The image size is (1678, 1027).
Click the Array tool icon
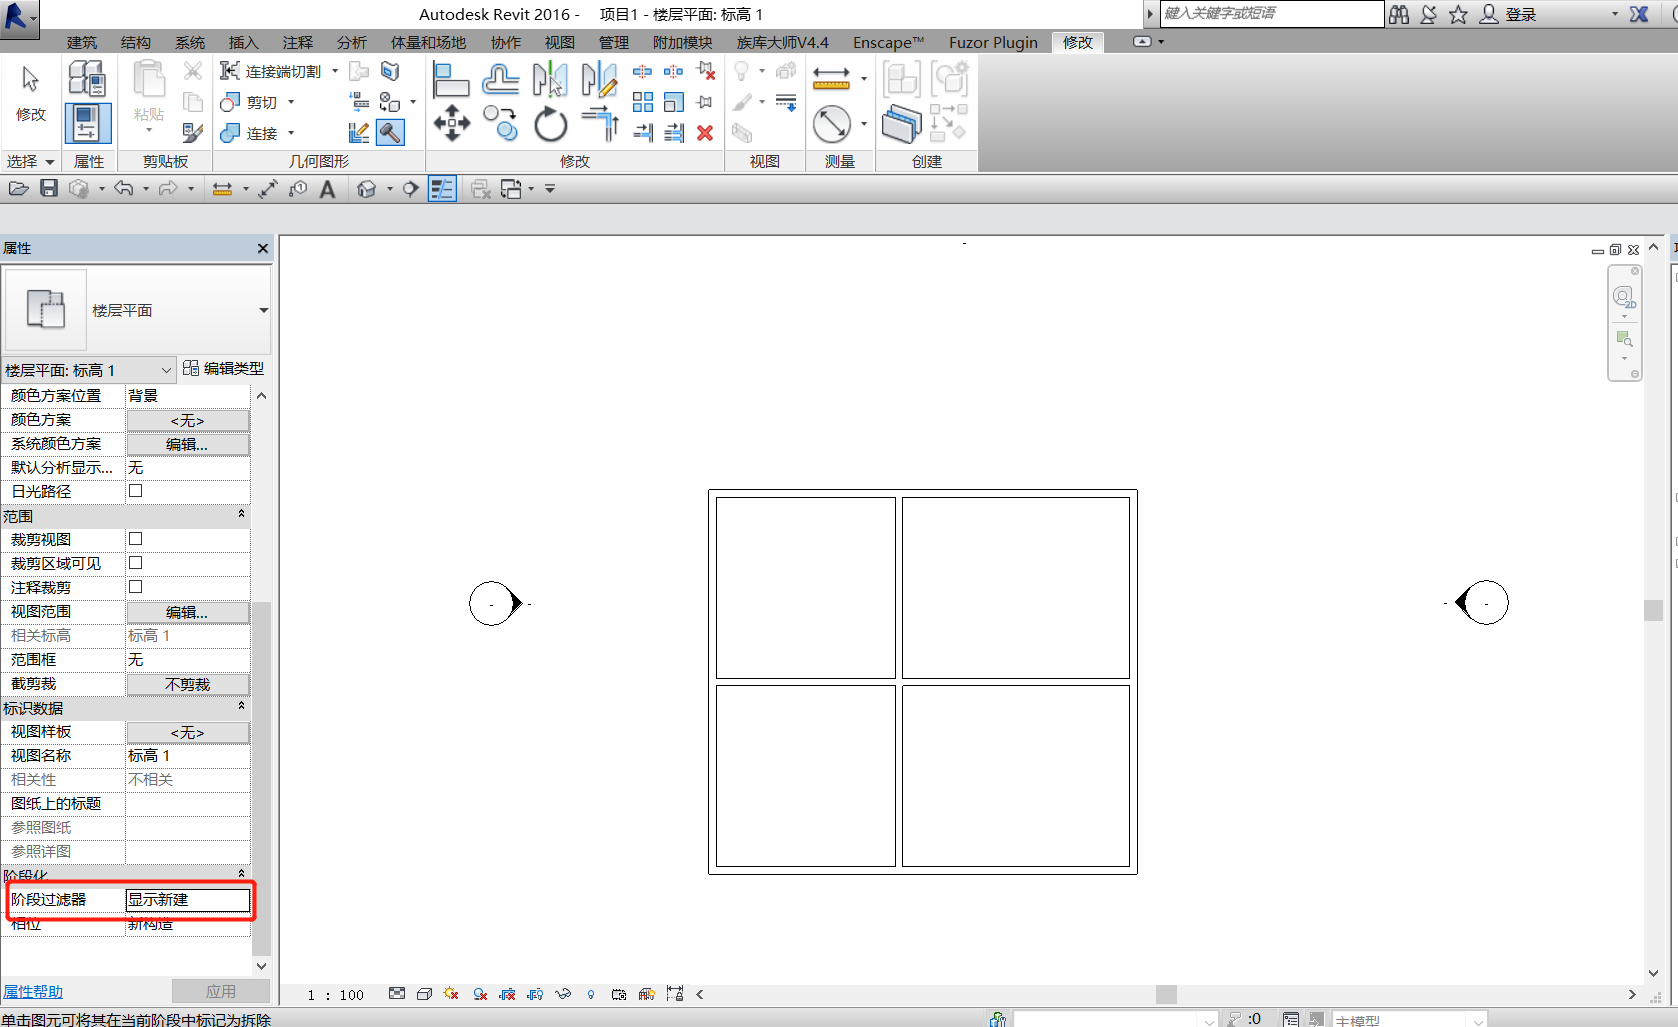pyautogui.click(x=642, y=102)
